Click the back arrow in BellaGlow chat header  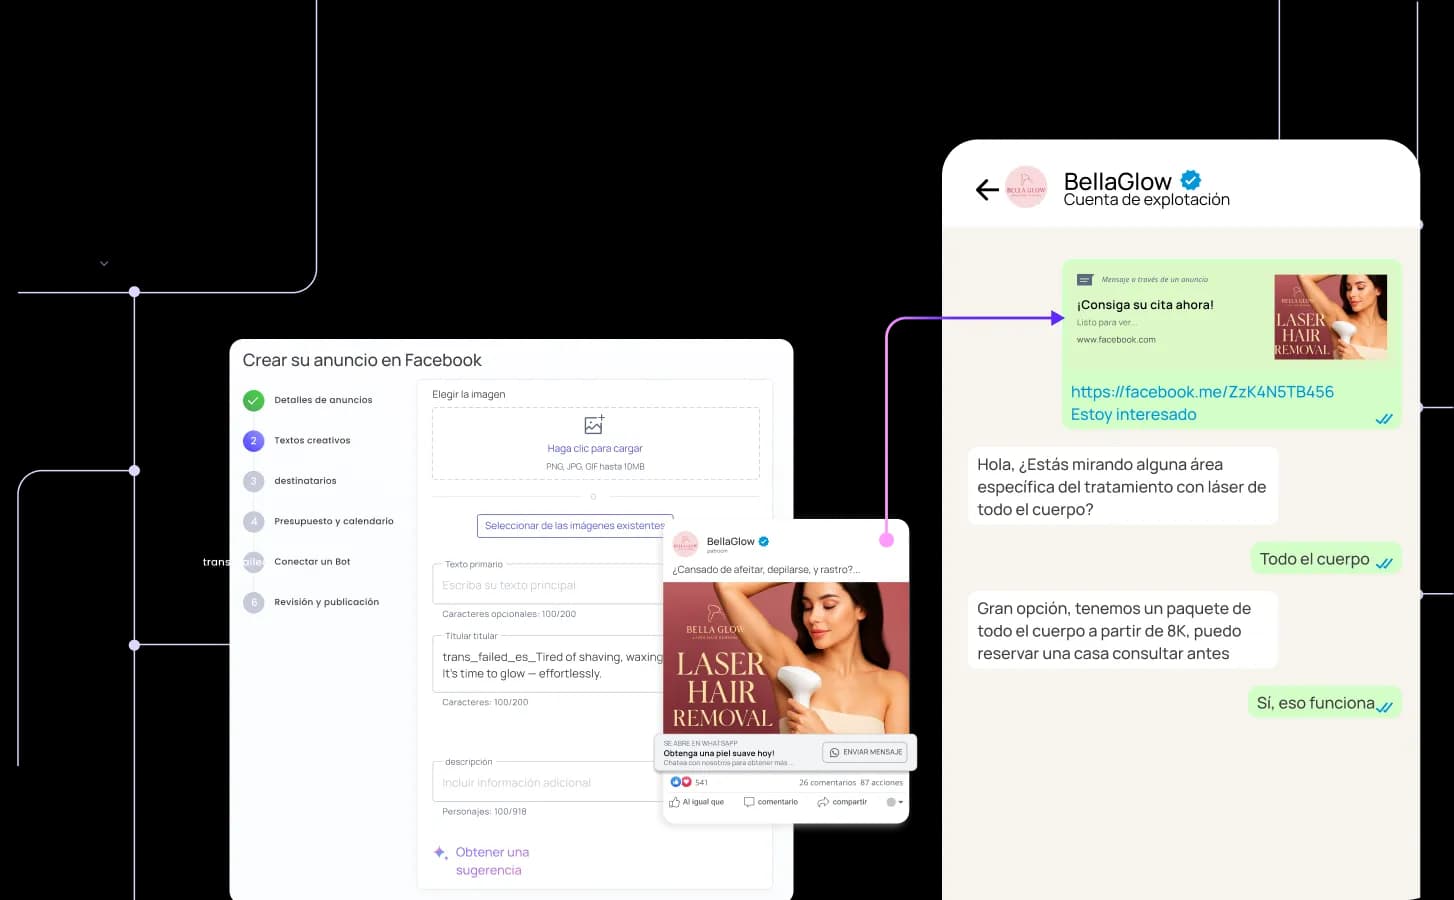tap(987, 190)
